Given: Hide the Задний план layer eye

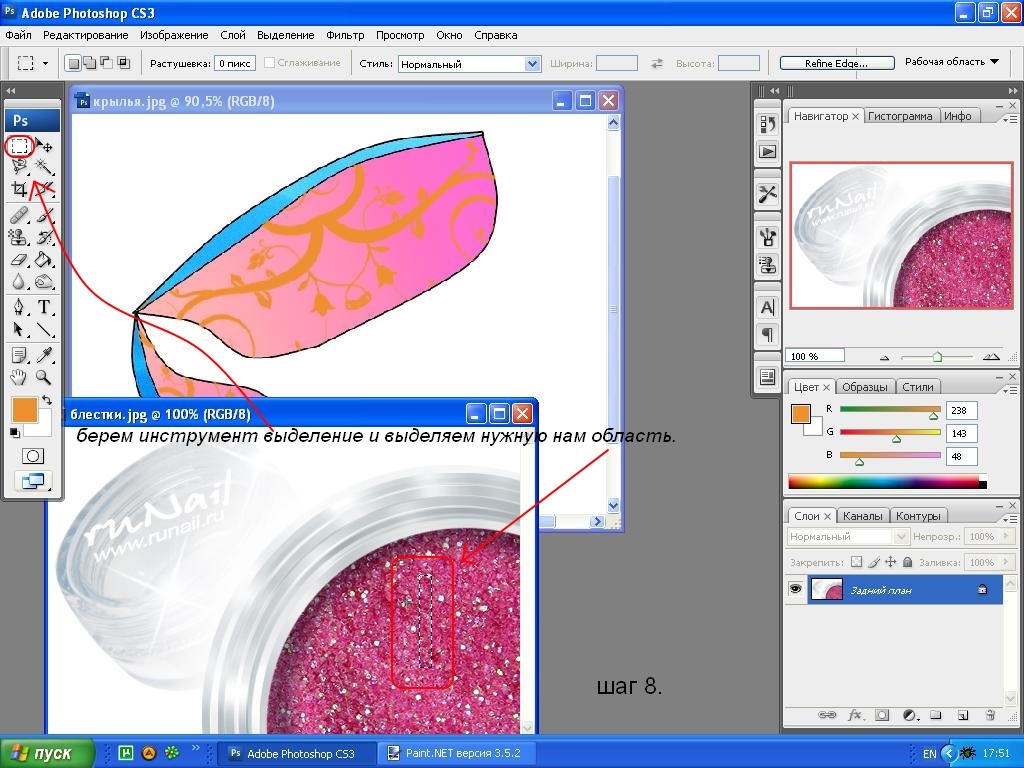Looking at the screenshot, I should tap(796, 590).
